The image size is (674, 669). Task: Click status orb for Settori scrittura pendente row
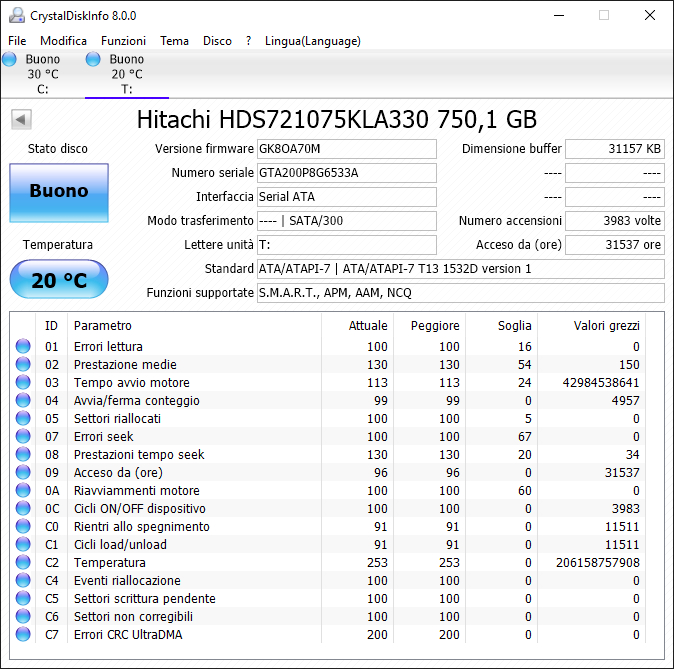tap(23, 598)
